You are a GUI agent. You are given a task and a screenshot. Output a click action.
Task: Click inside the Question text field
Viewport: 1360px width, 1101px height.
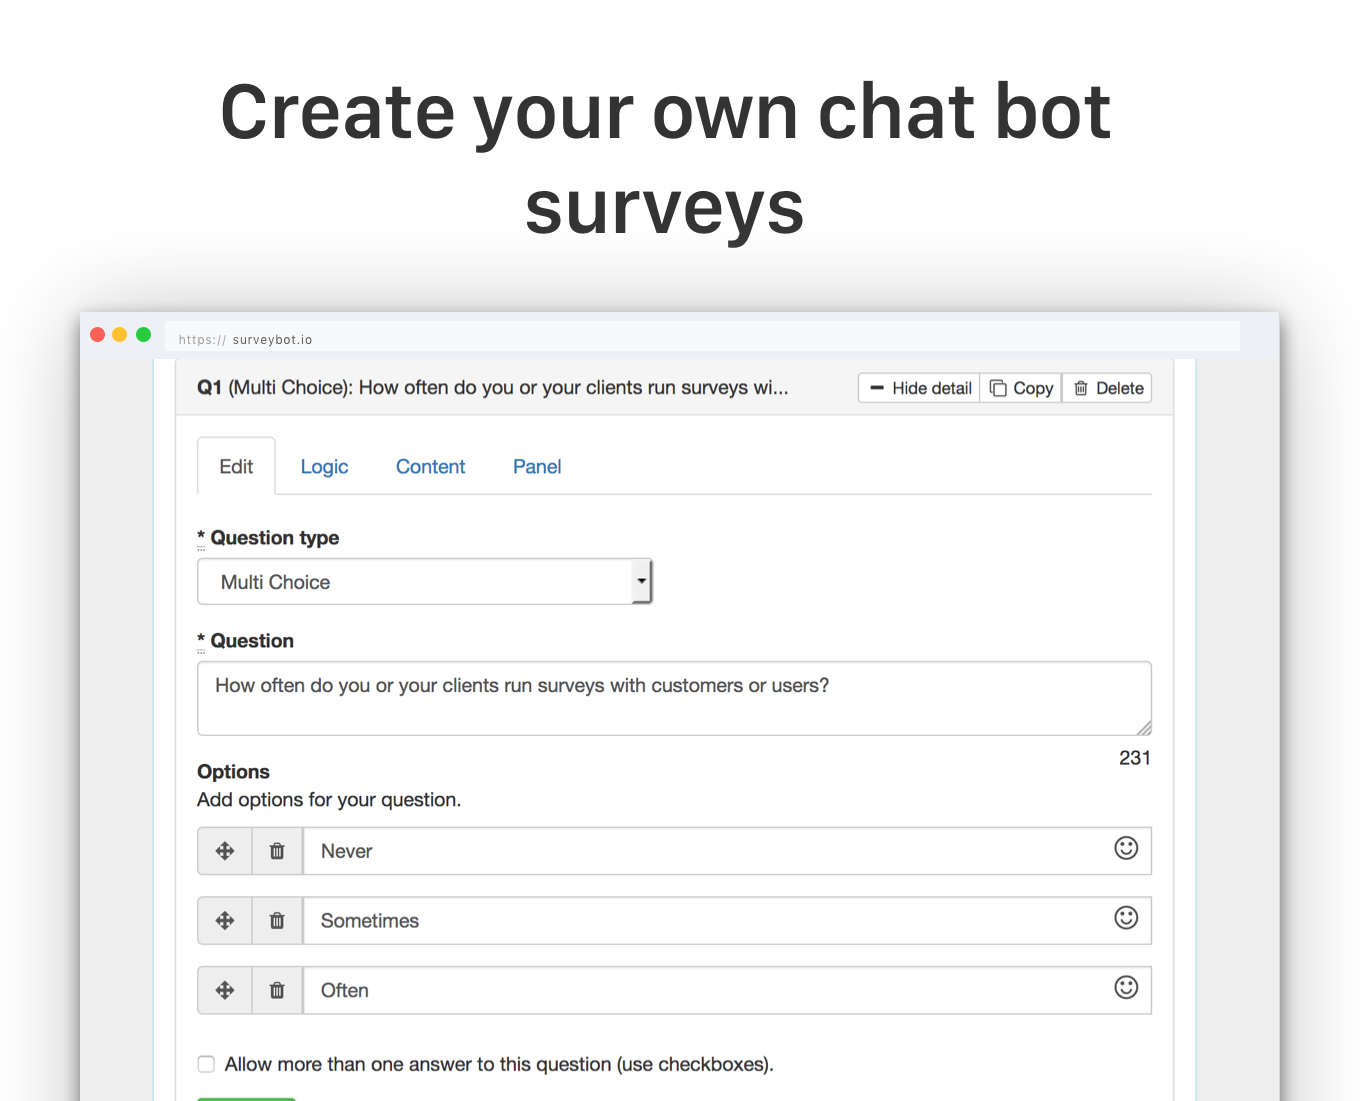point(674,697)
